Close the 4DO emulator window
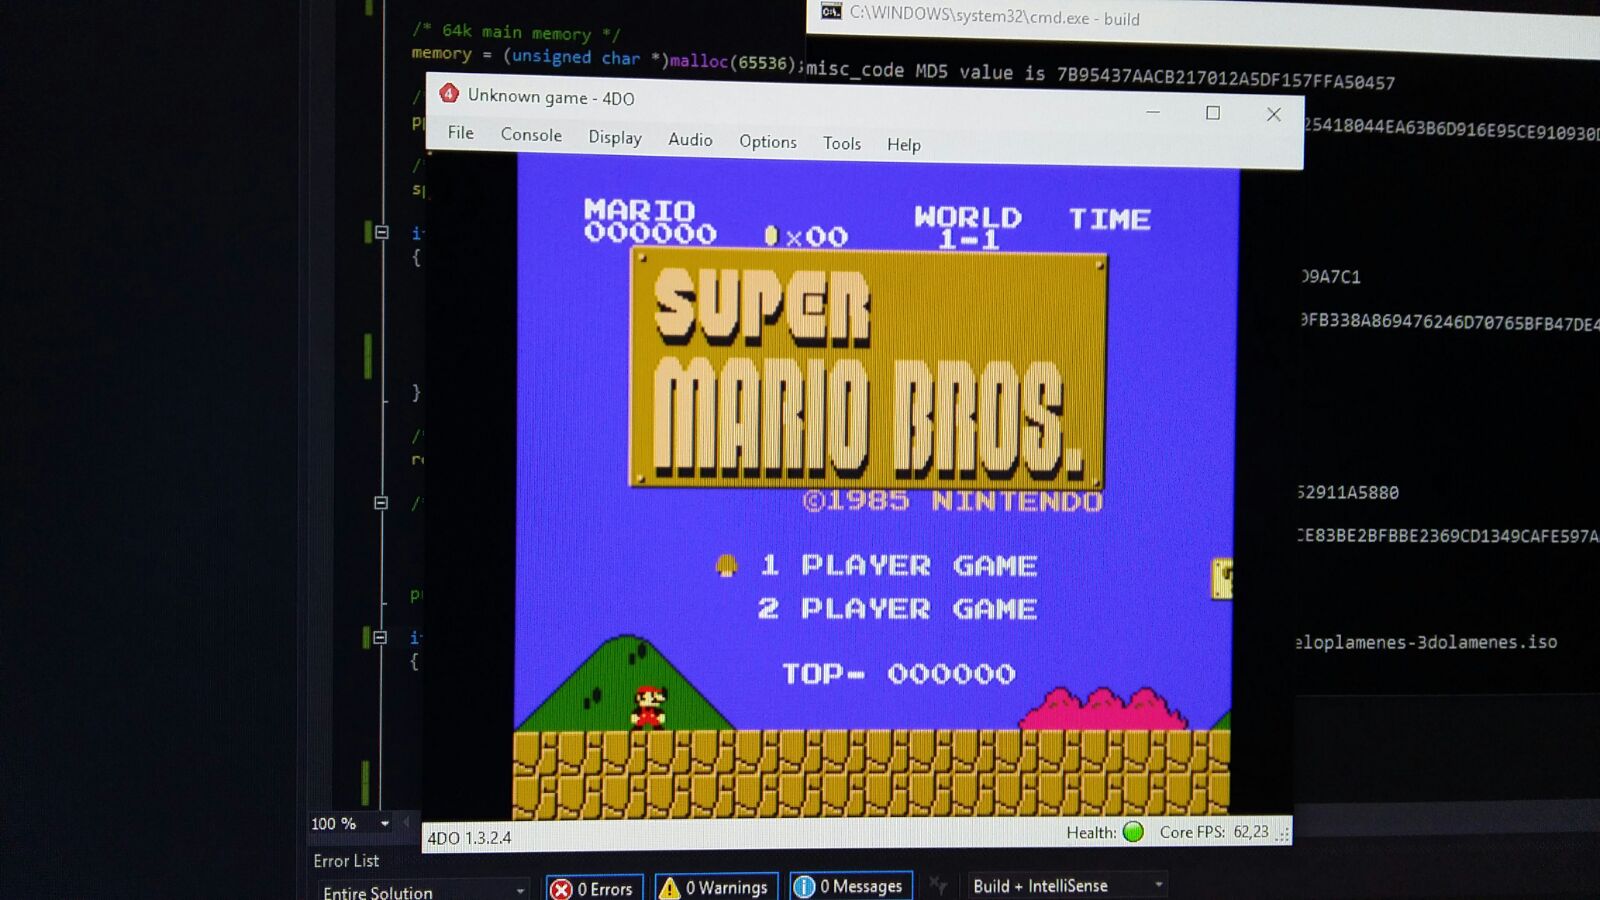1600x900 pixels. pos(1274,114)
